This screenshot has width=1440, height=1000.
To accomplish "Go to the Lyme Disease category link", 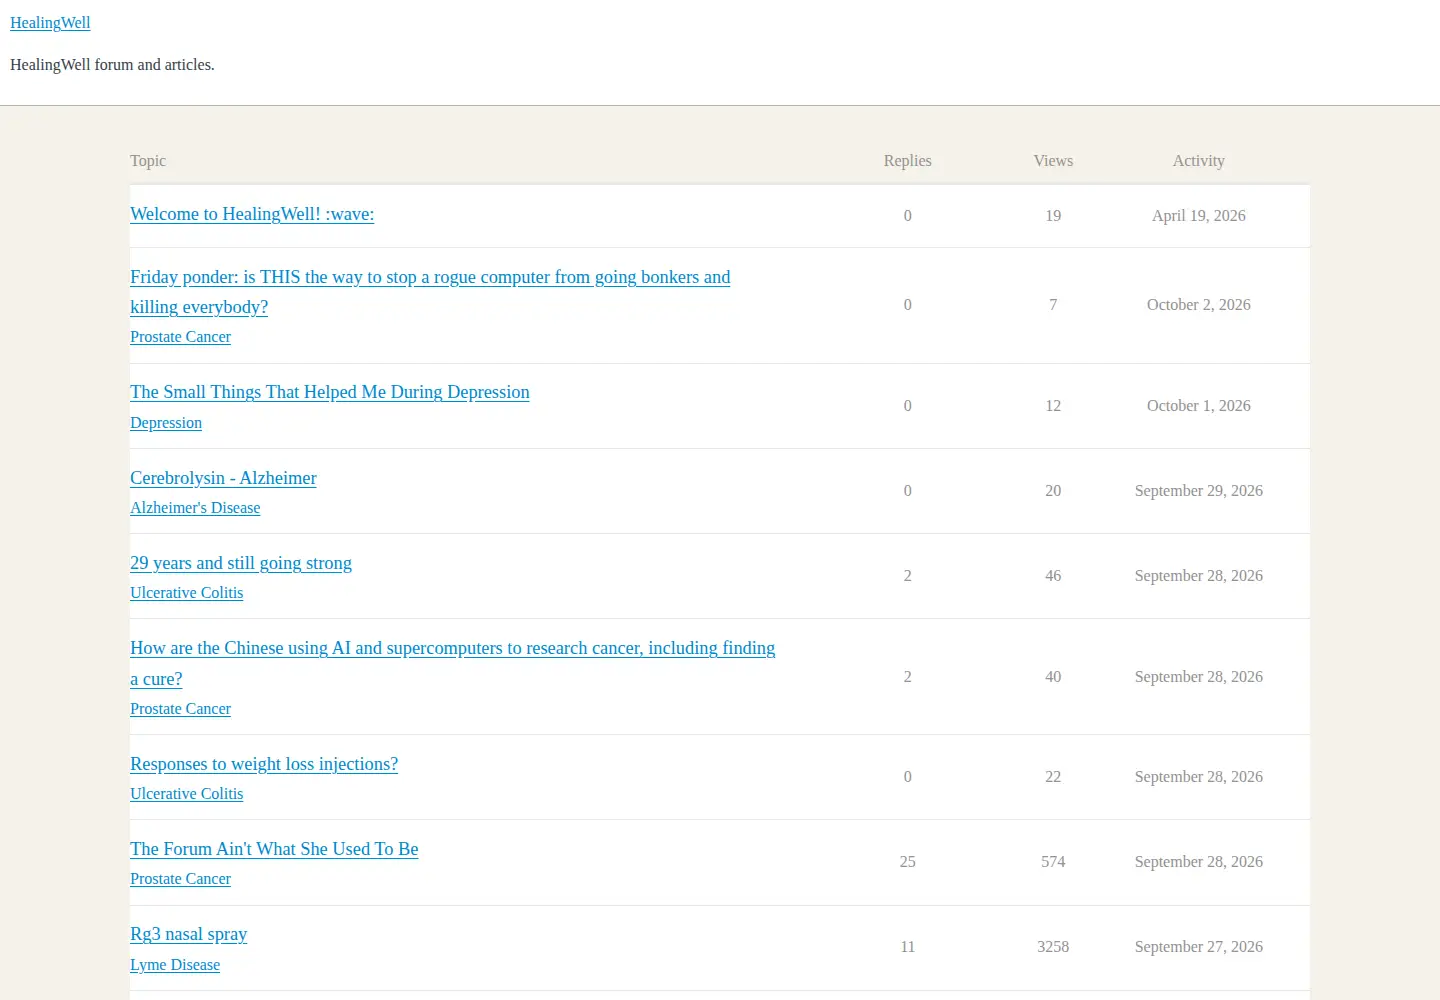I will (175, 965).
